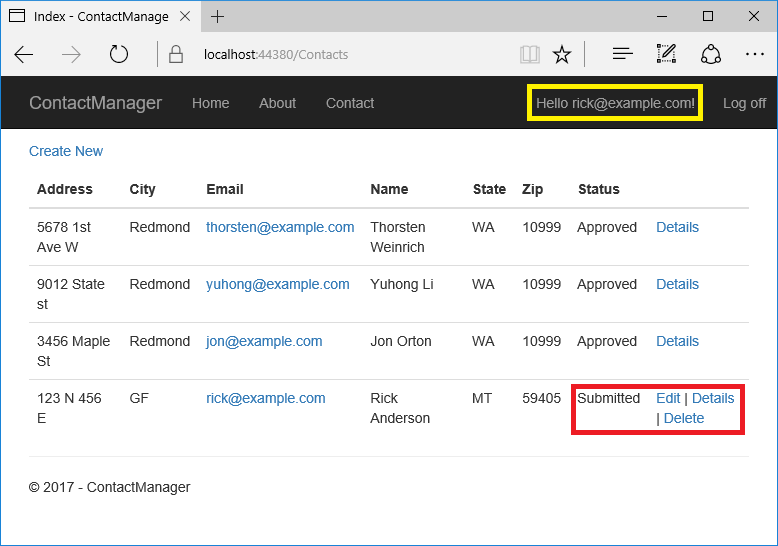Click the Create New link
The width and height of the screenshot is (778, 546).
(66, 151)
